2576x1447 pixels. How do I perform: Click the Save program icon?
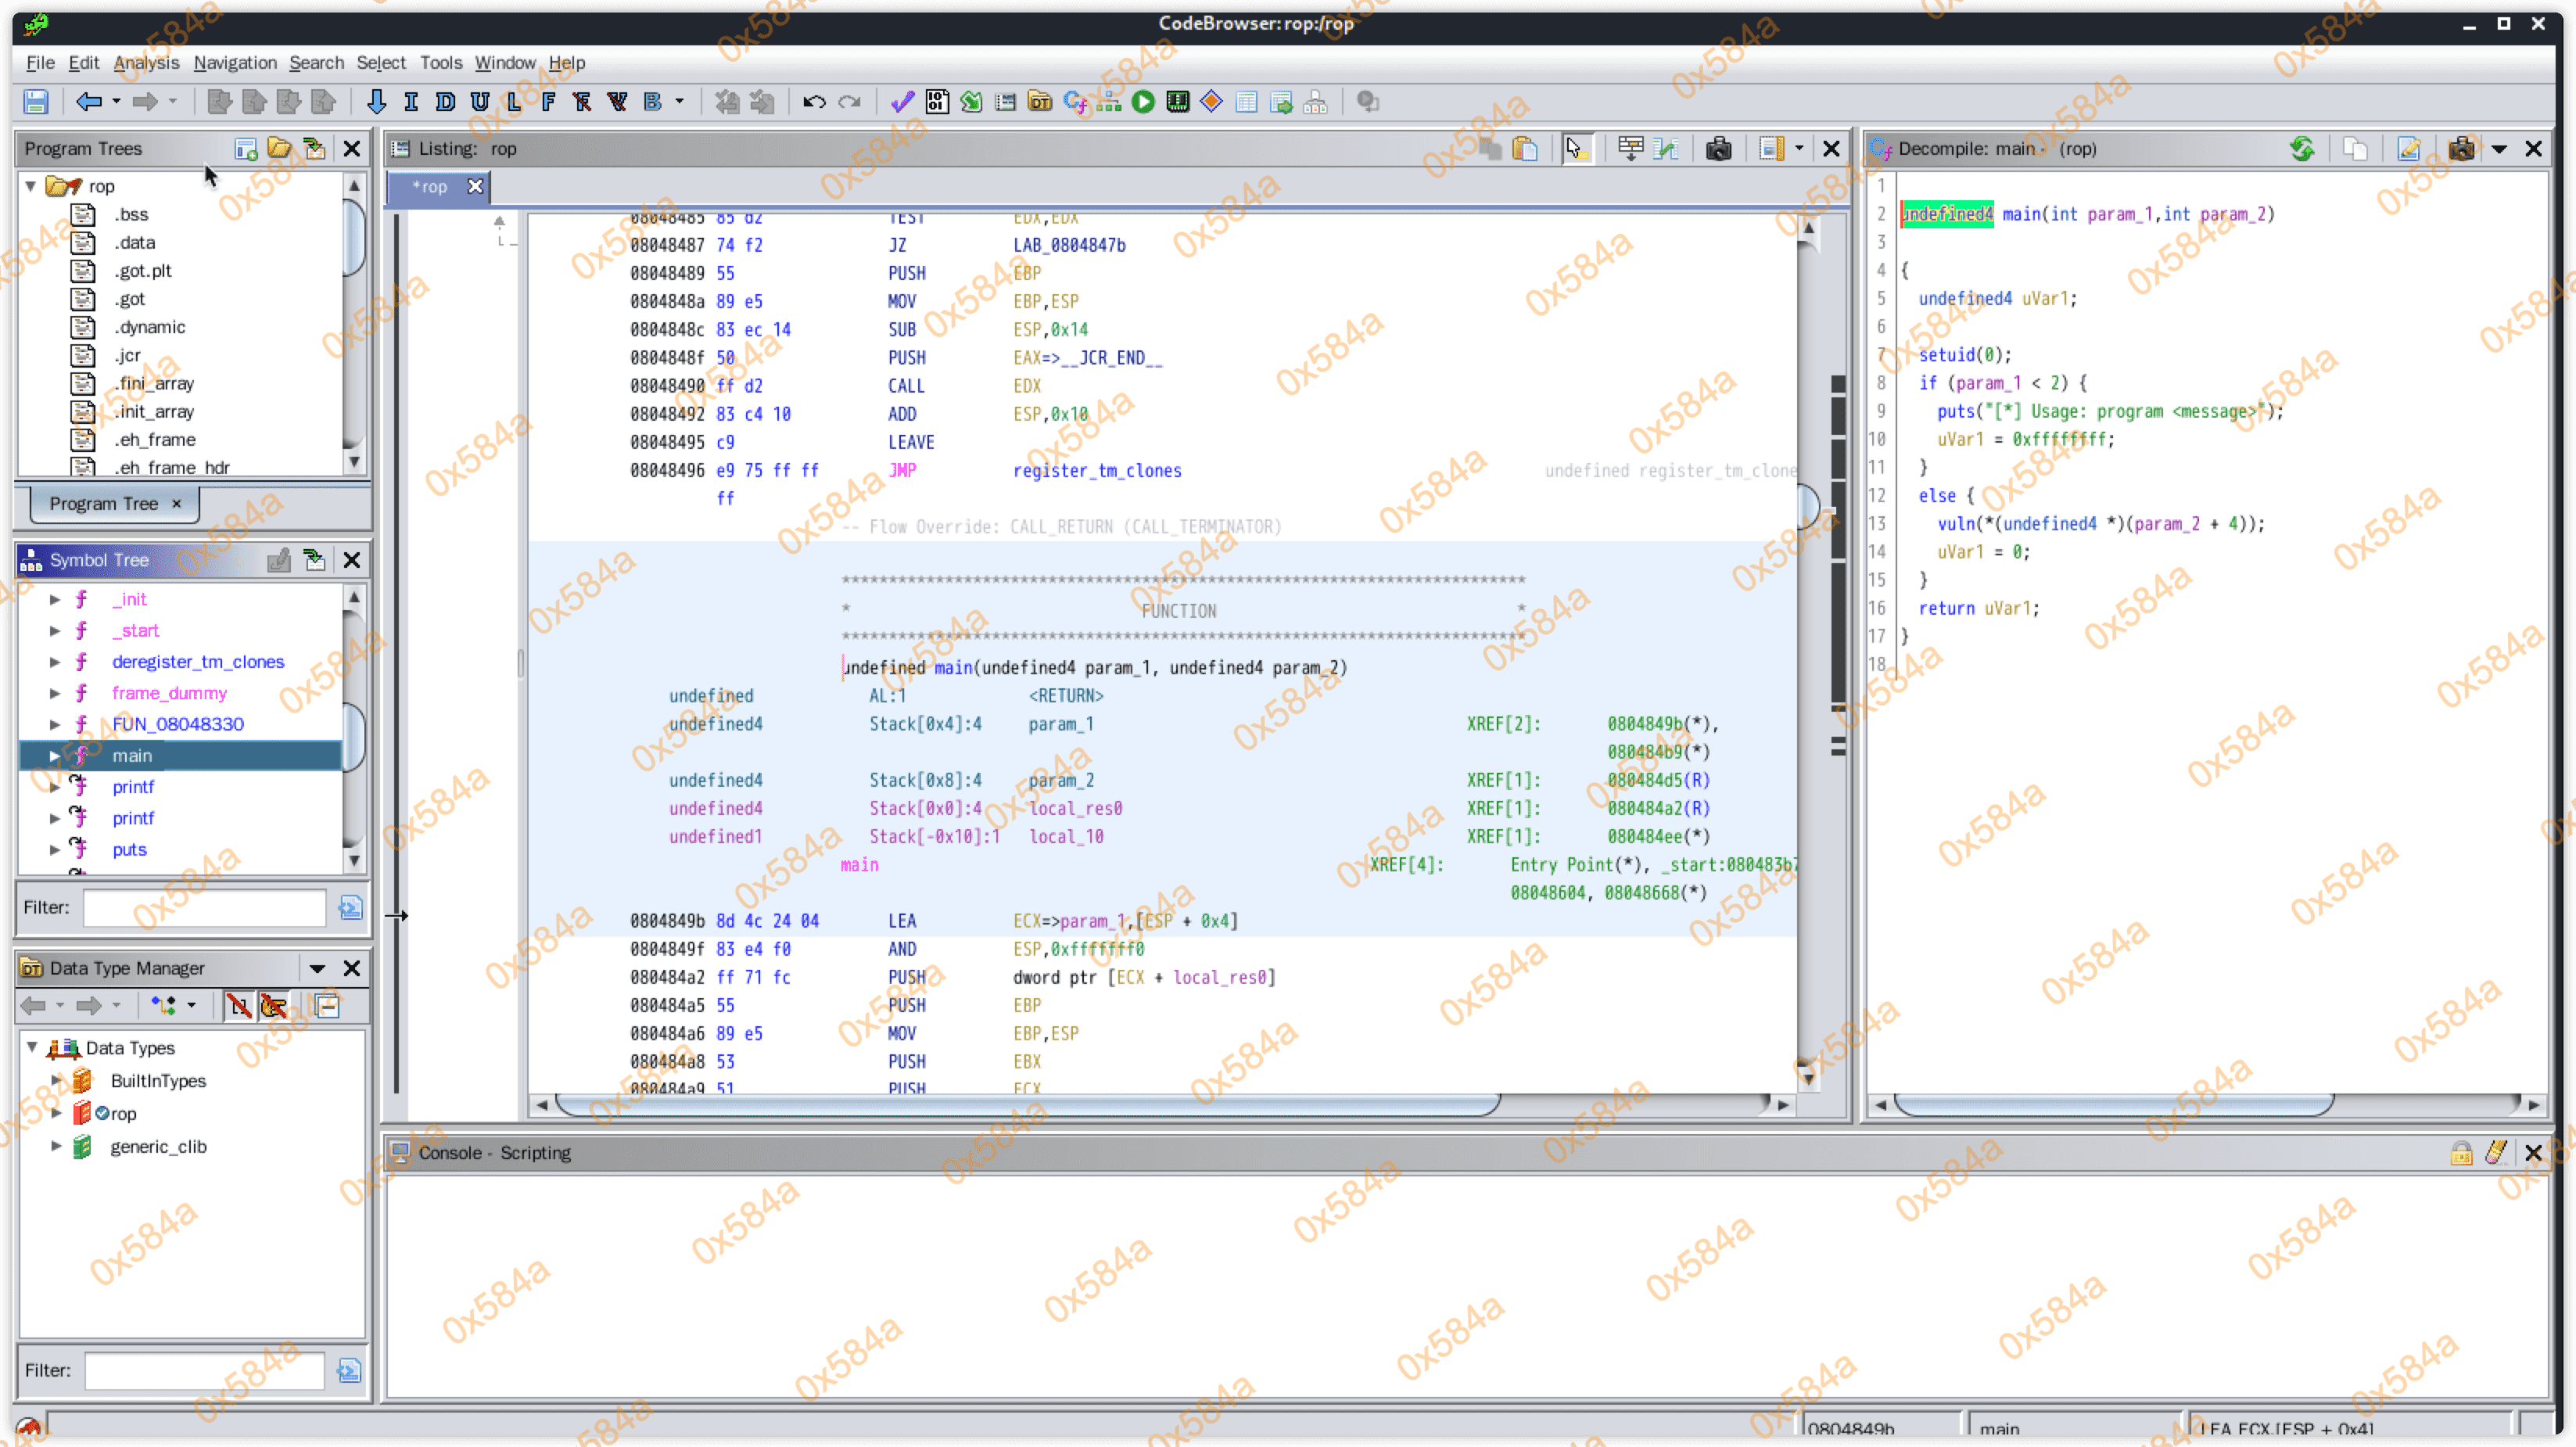click(36, 101)
